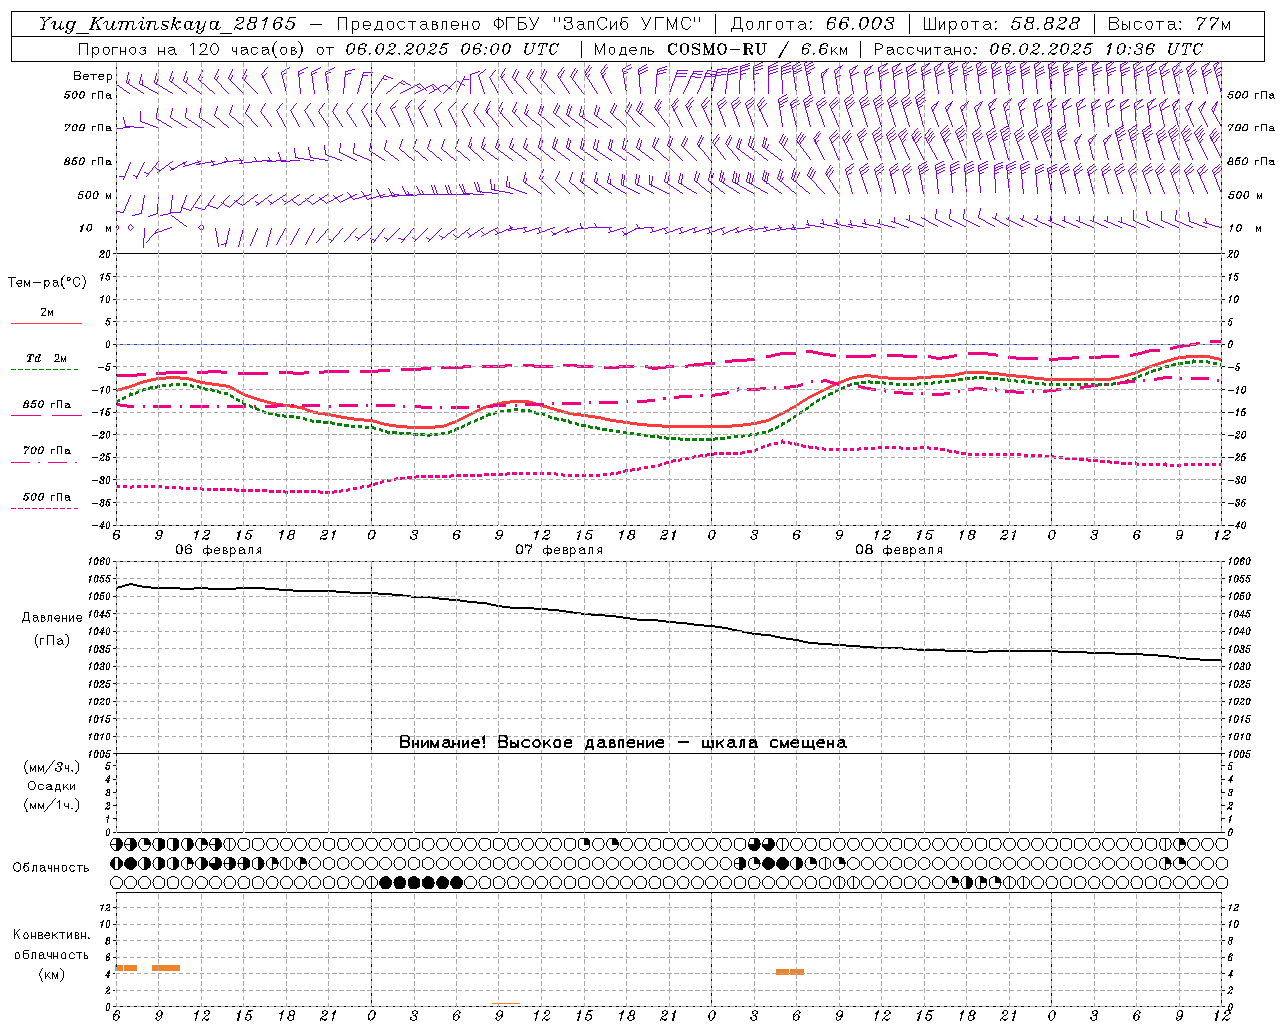
Task: Select the text Предоставлено ФГБУ "ЗапСиб УГМС"
Action: click(519, 24)
